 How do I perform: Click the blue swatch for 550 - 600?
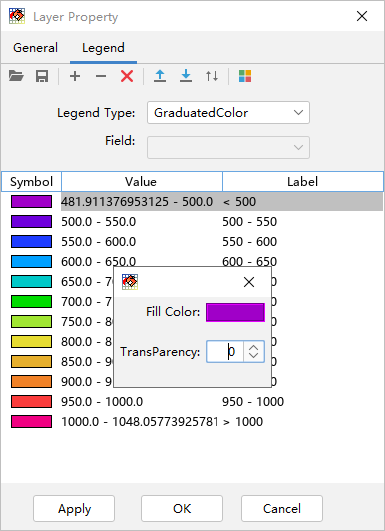coord(31,241)
